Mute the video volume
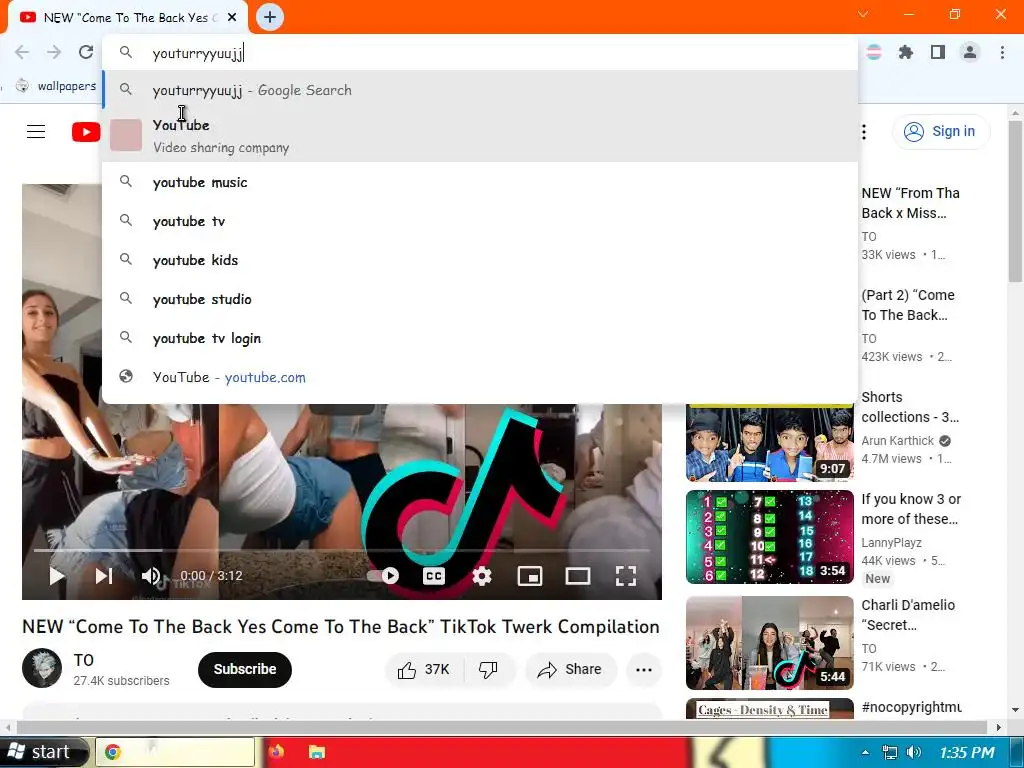The width and height of the screenshot is (1024, 768). (151, 576)
